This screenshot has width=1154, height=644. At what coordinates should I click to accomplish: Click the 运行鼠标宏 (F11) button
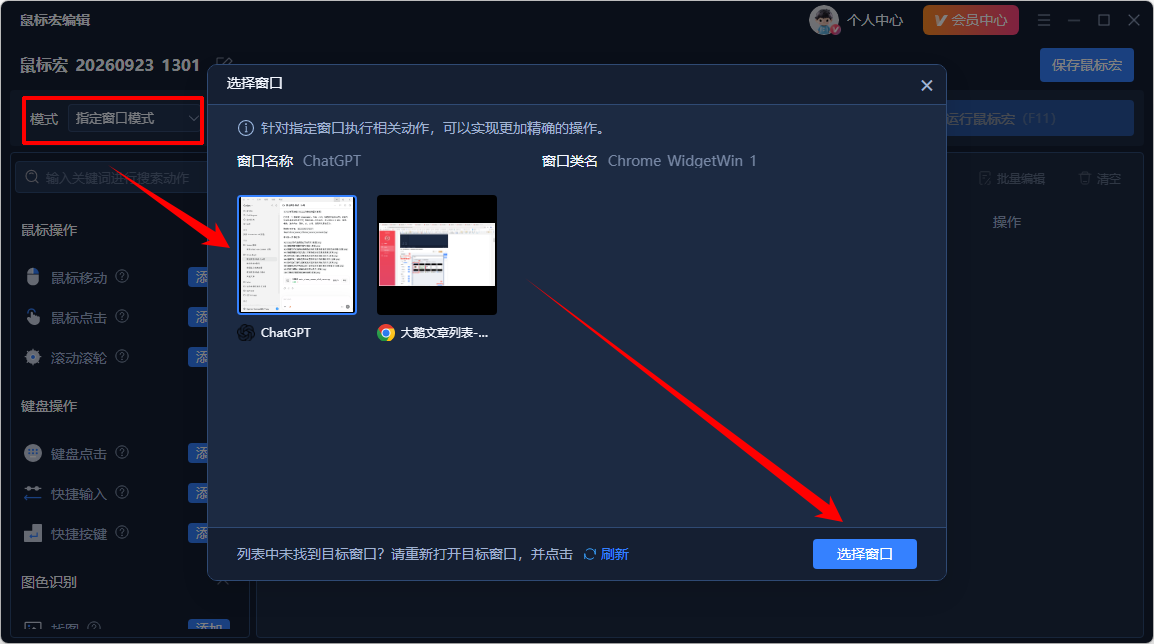coord(1039,118)
